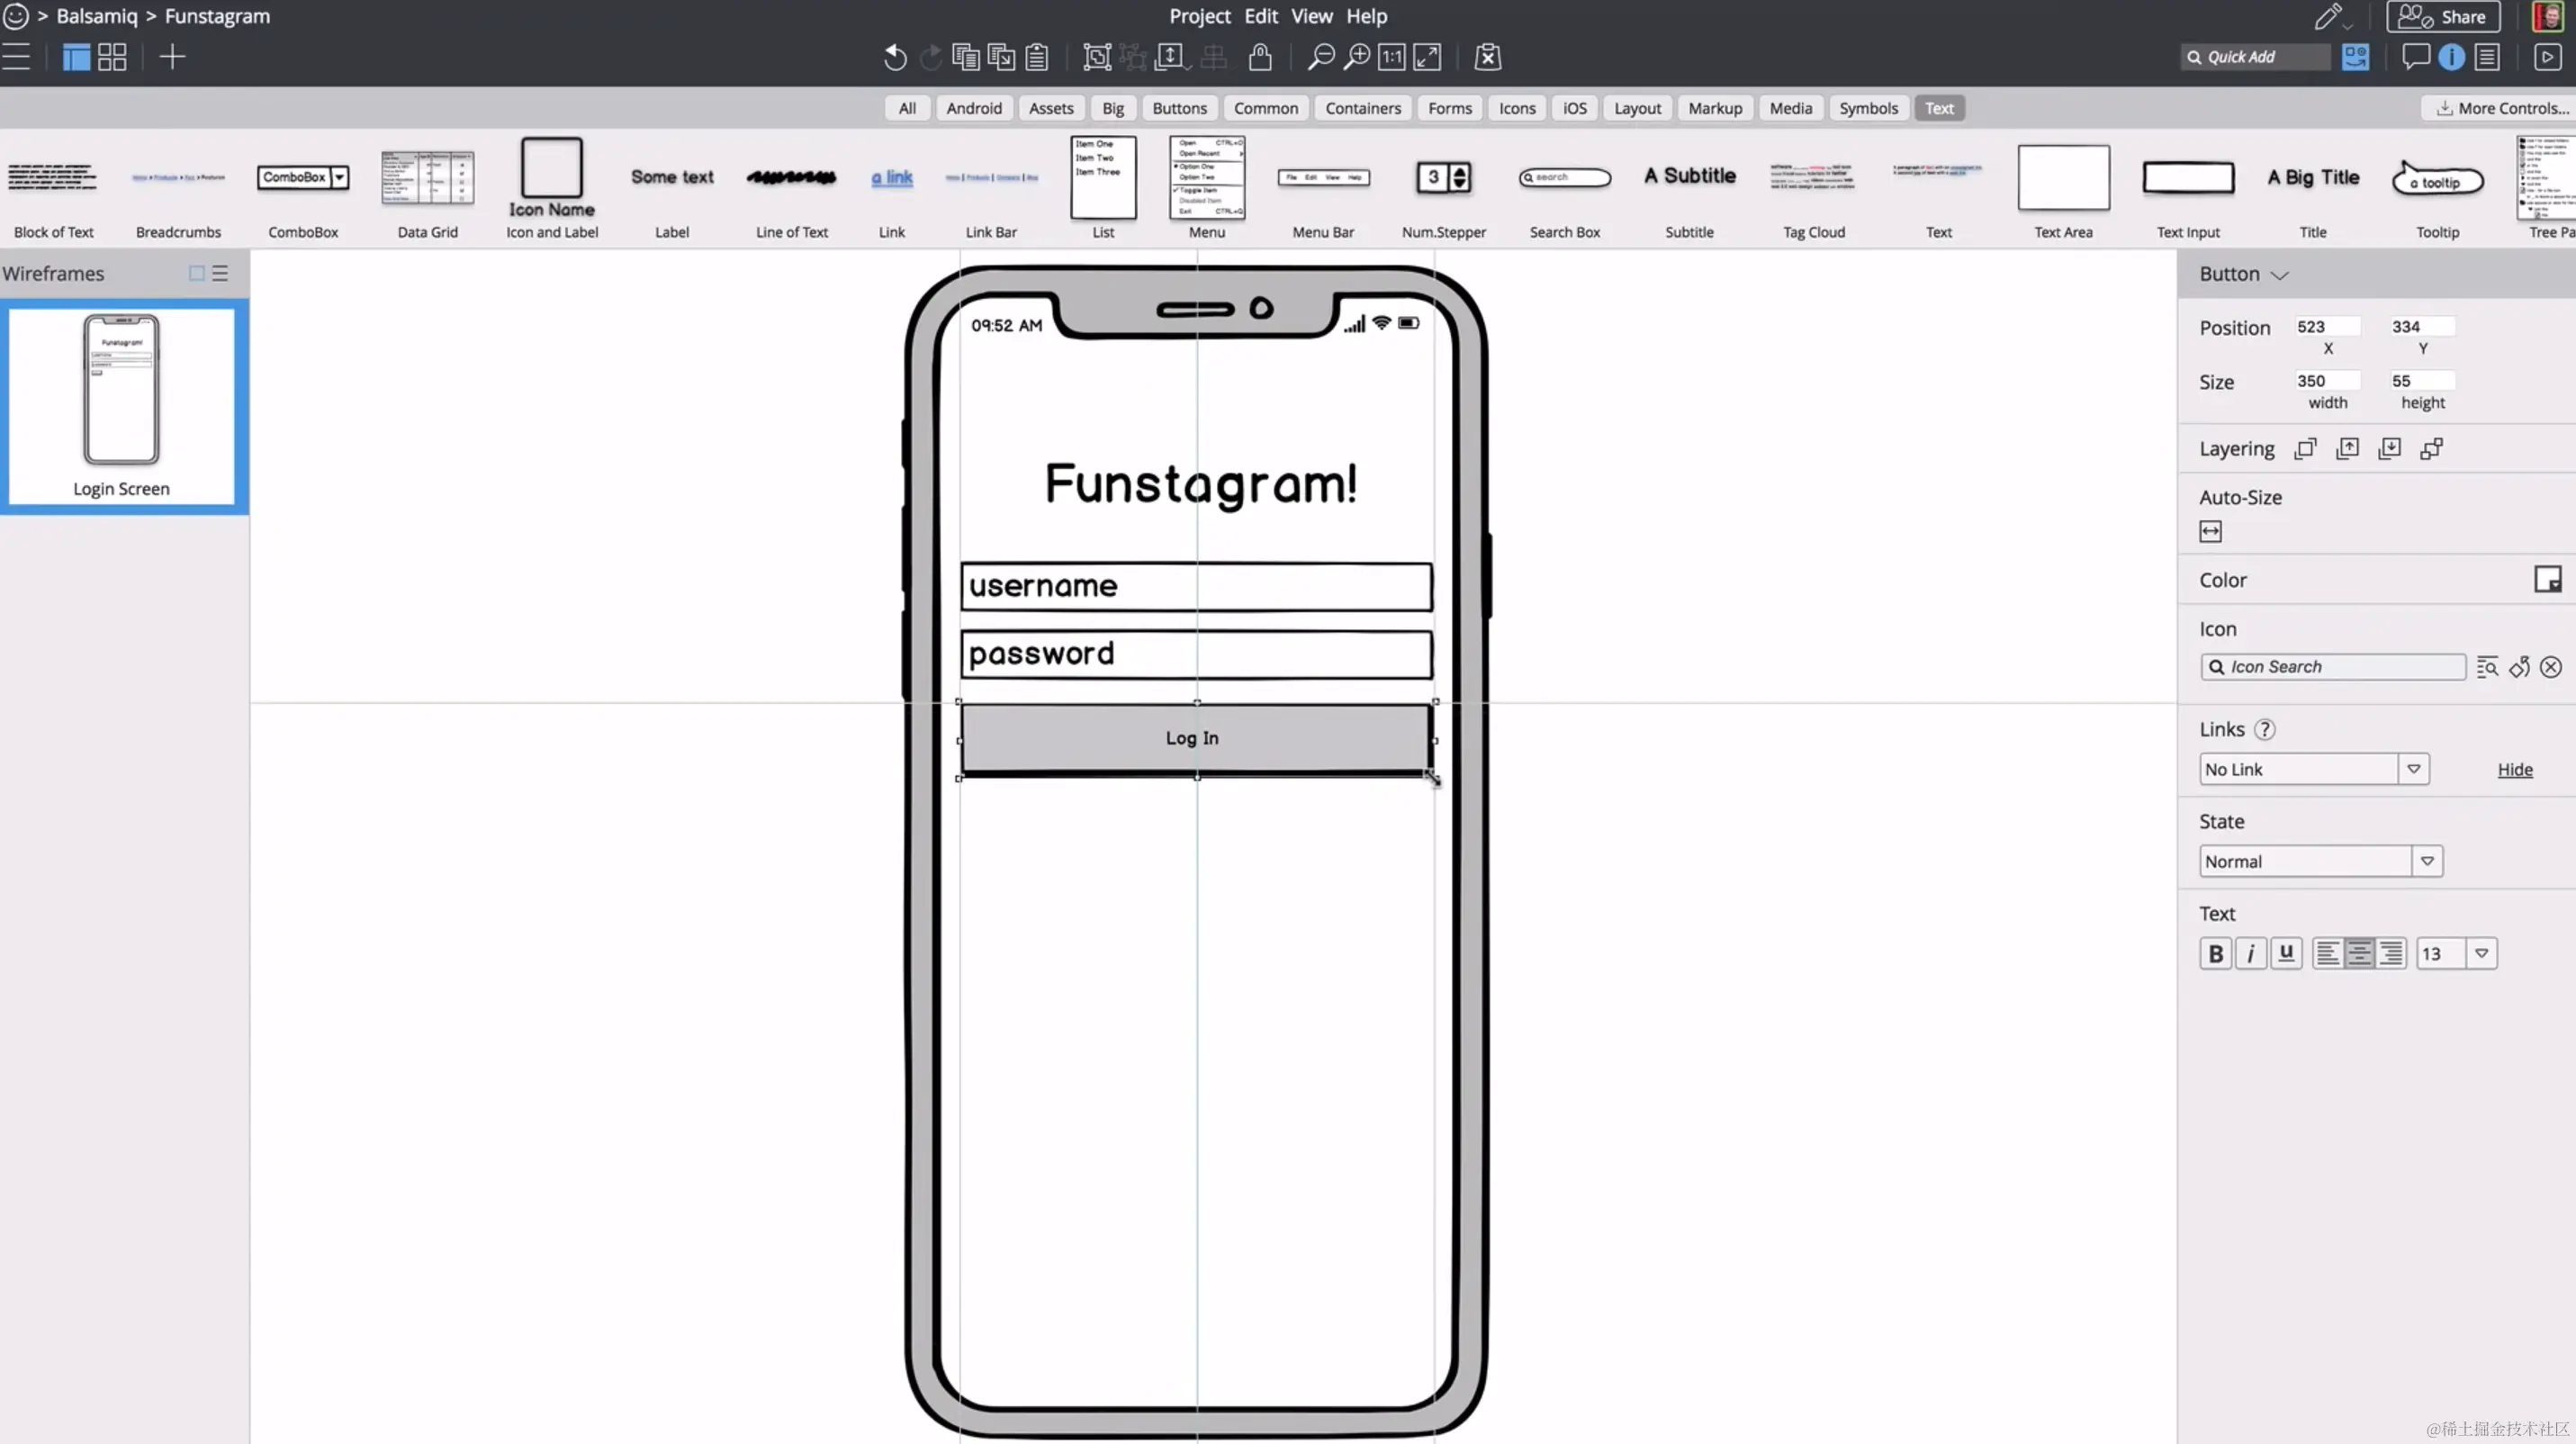Toggle underline text formatting
This screenshot has height=1444, width=2576.
(x=2286, y=954)
